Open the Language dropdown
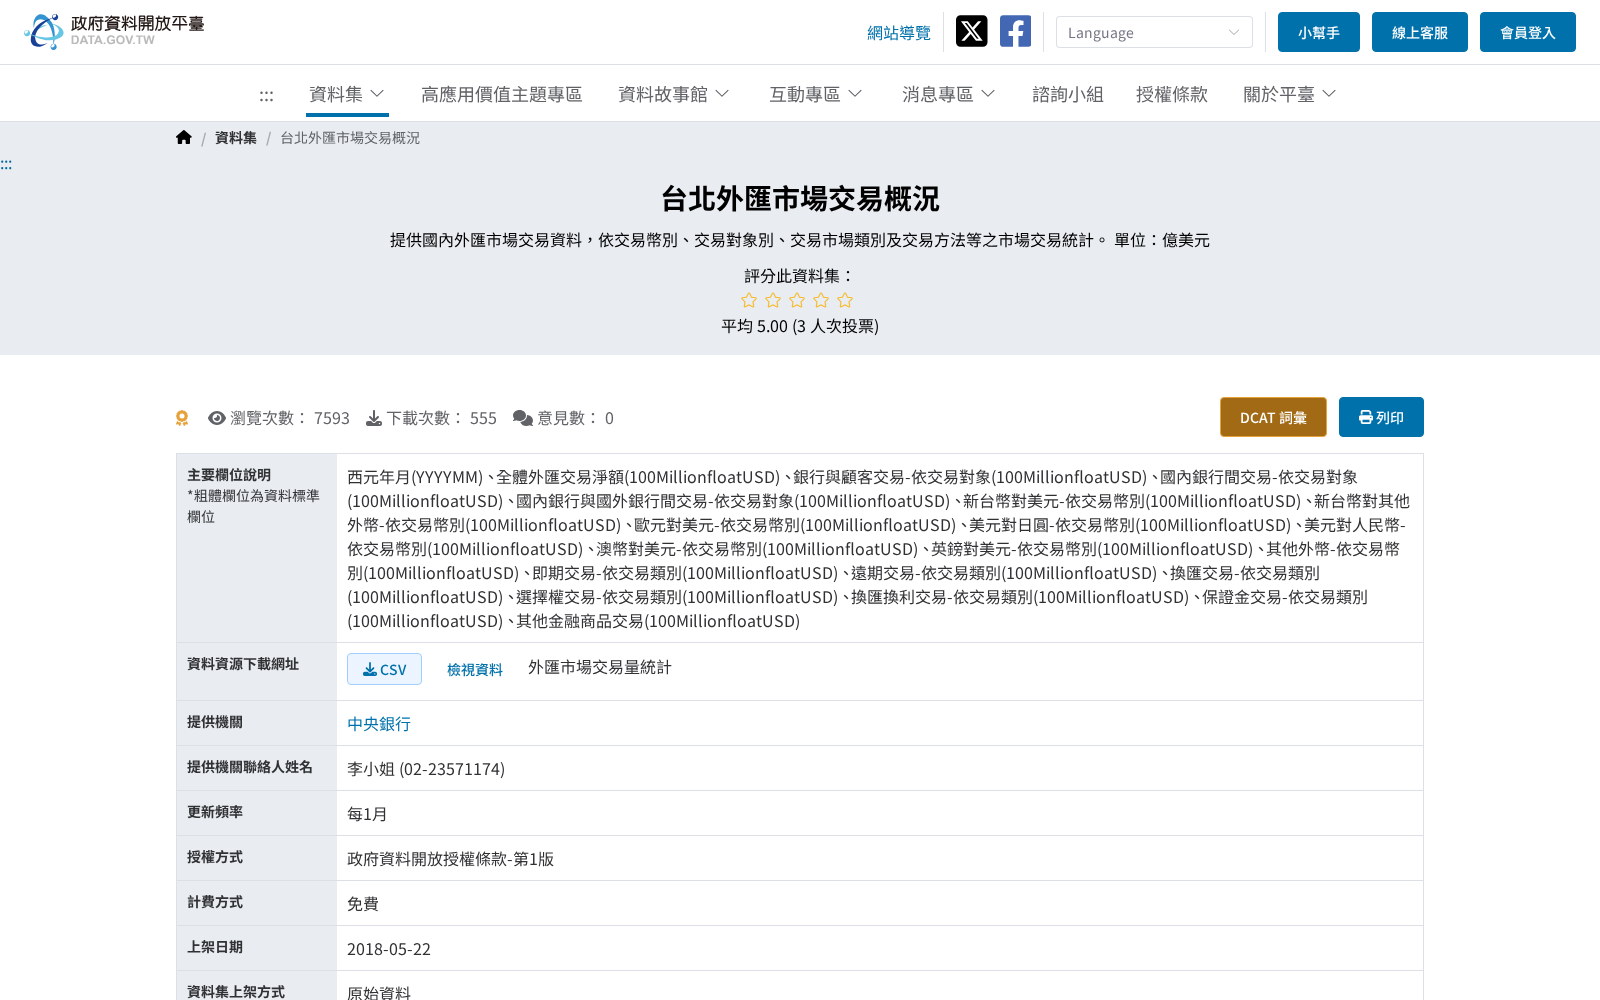Image resolution: width=1600 pixels, height=1000 pixels. tap(1154, 32)
